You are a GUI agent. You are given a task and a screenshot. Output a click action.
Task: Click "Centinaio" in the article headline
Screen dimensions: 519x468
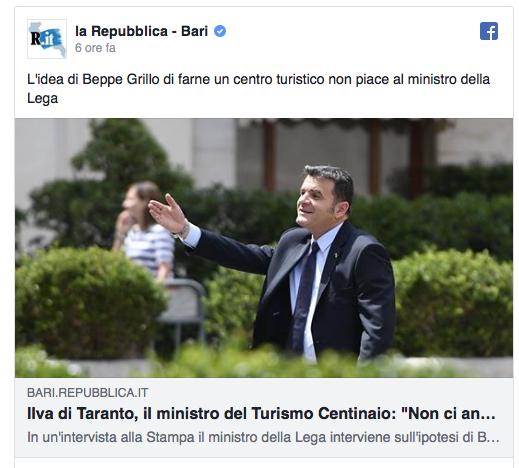pos(357,414)
